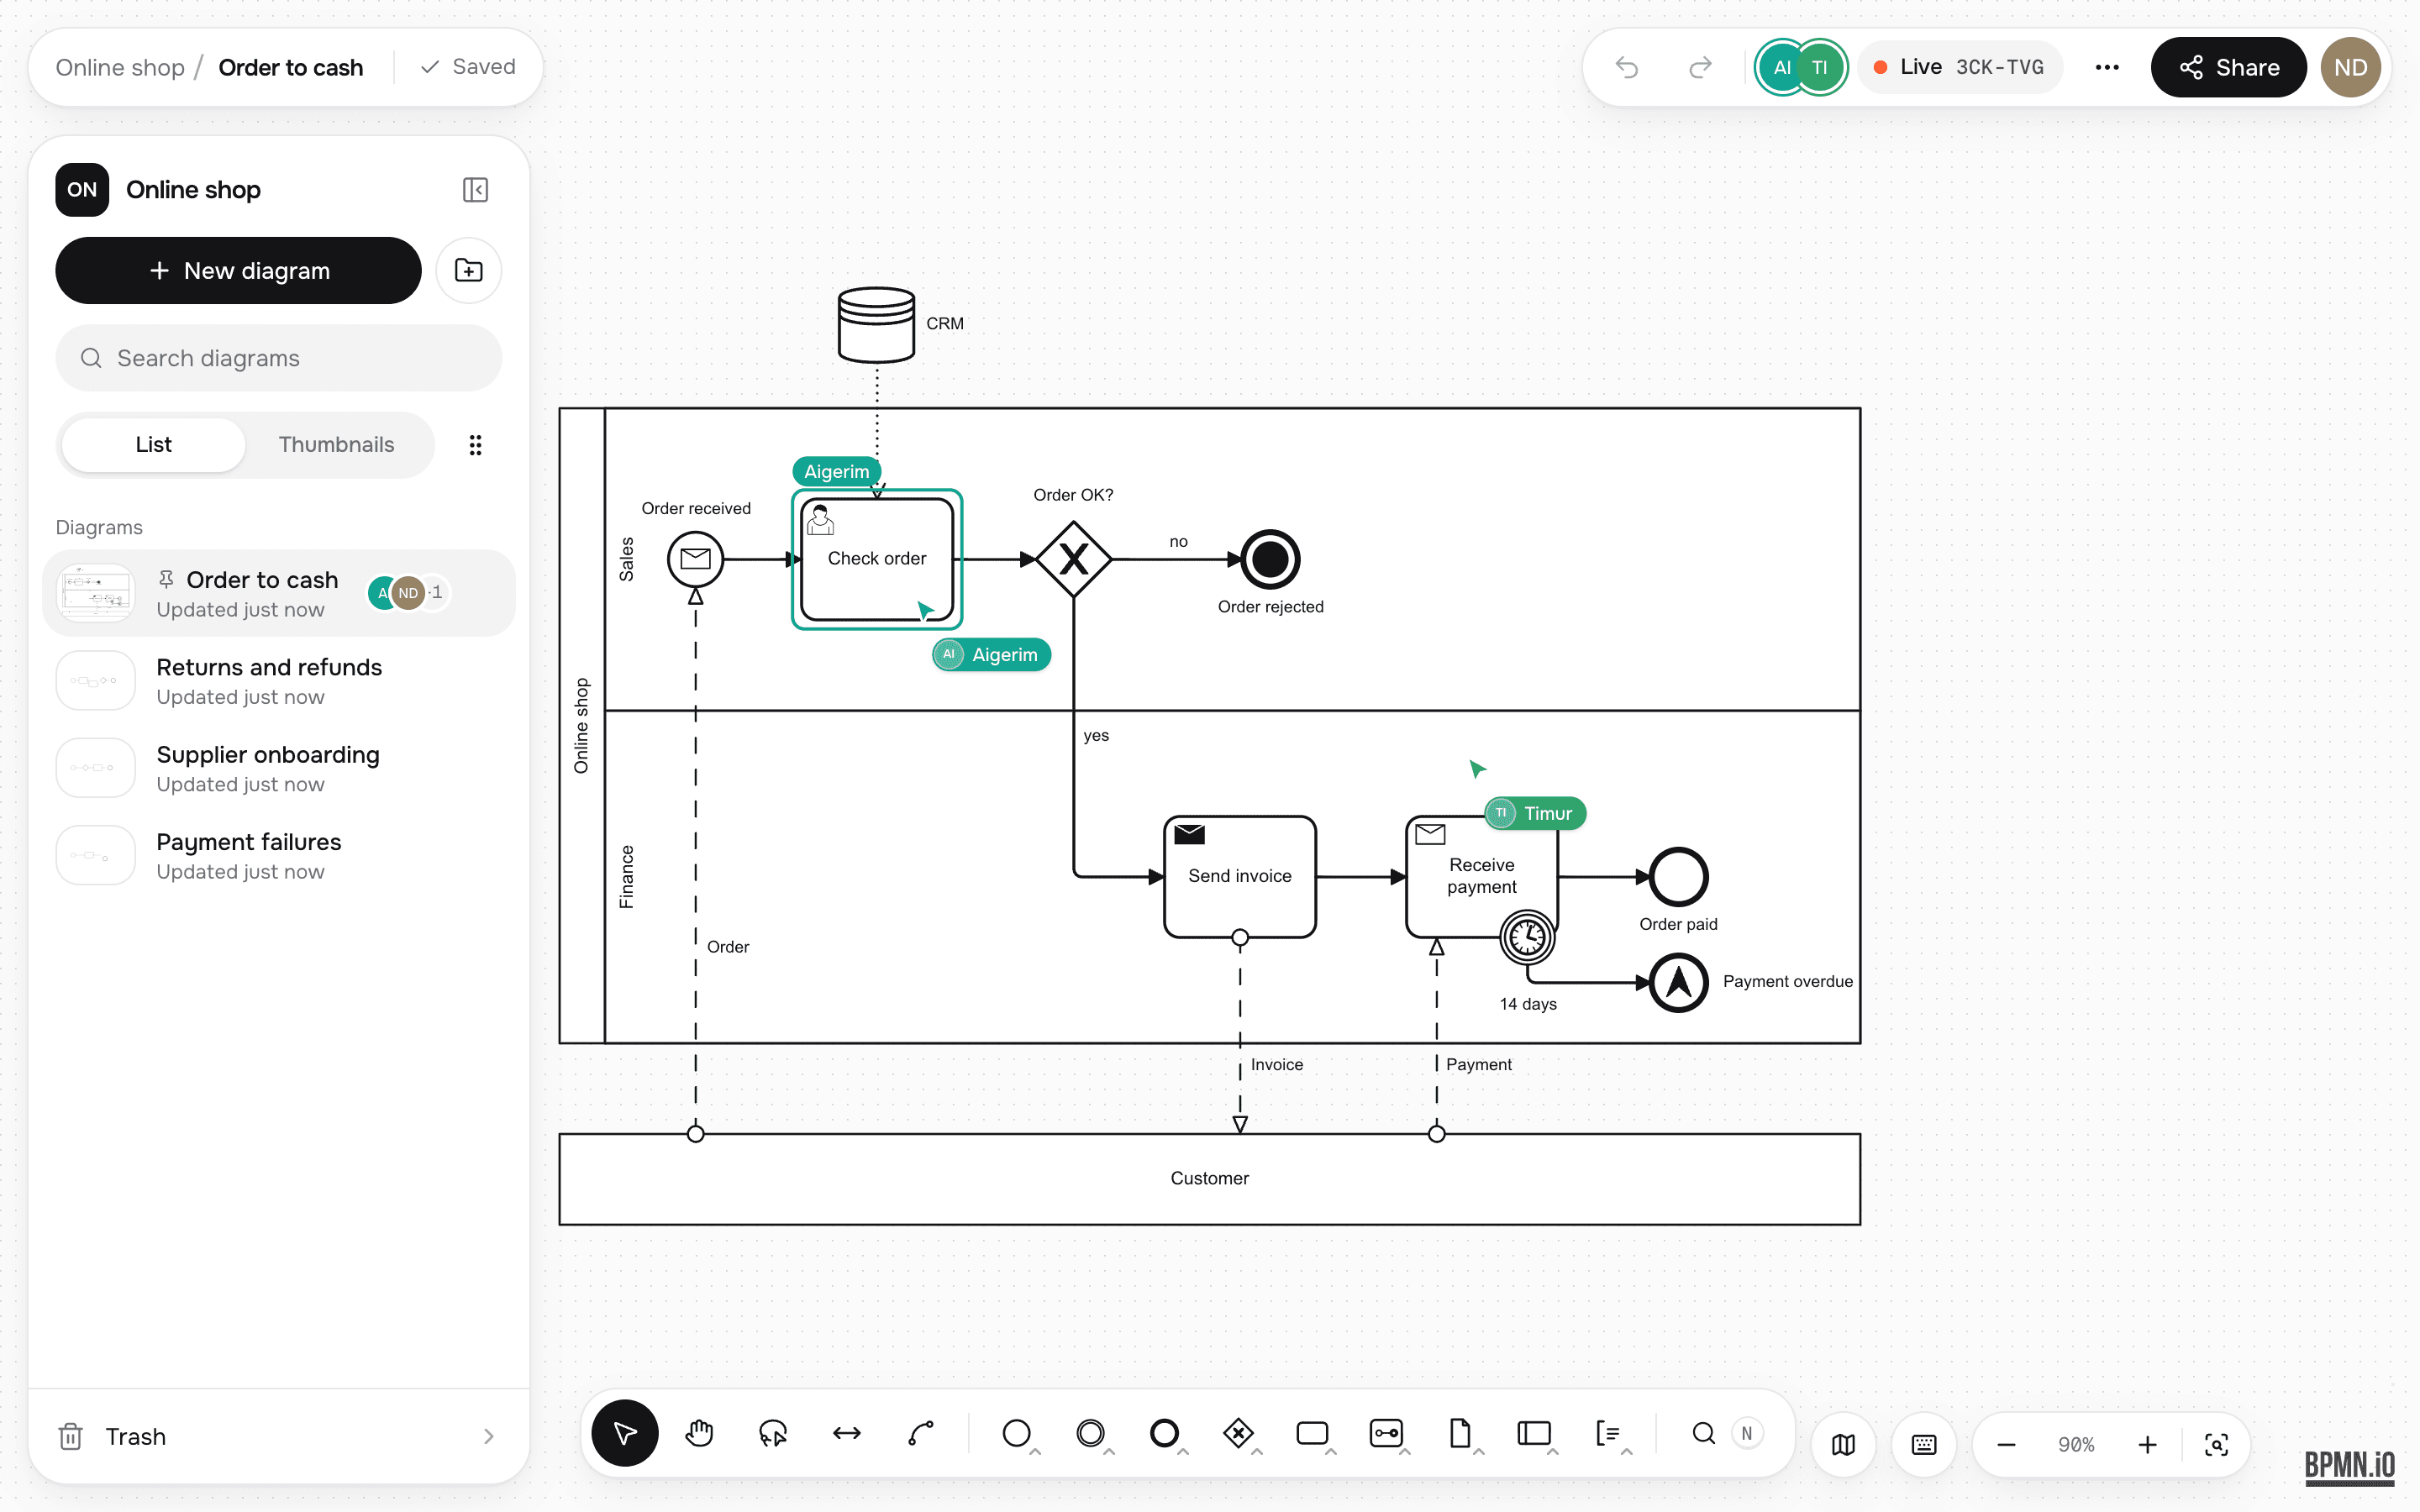
Task: Collapse the sidebar panel
Action: [x=475, y=190]
